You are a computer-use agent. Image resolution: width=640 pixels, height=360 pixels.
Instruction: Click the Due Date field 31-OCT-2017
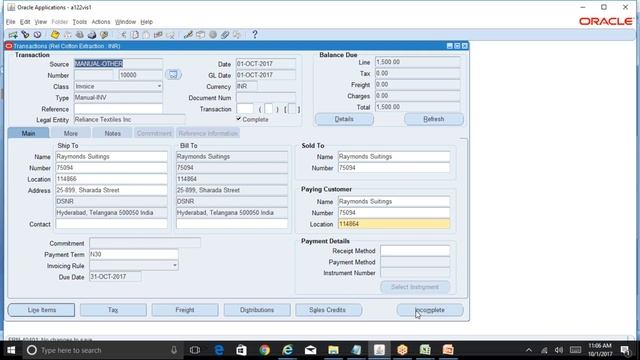[115, 276]
